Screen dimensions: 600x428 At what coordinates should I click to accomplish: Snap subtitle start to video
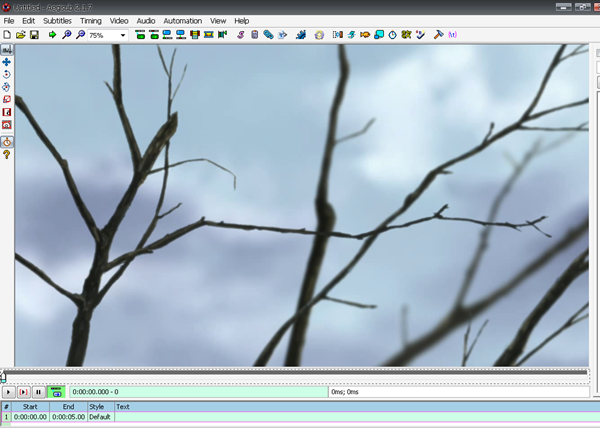click(x=168, y=35)
